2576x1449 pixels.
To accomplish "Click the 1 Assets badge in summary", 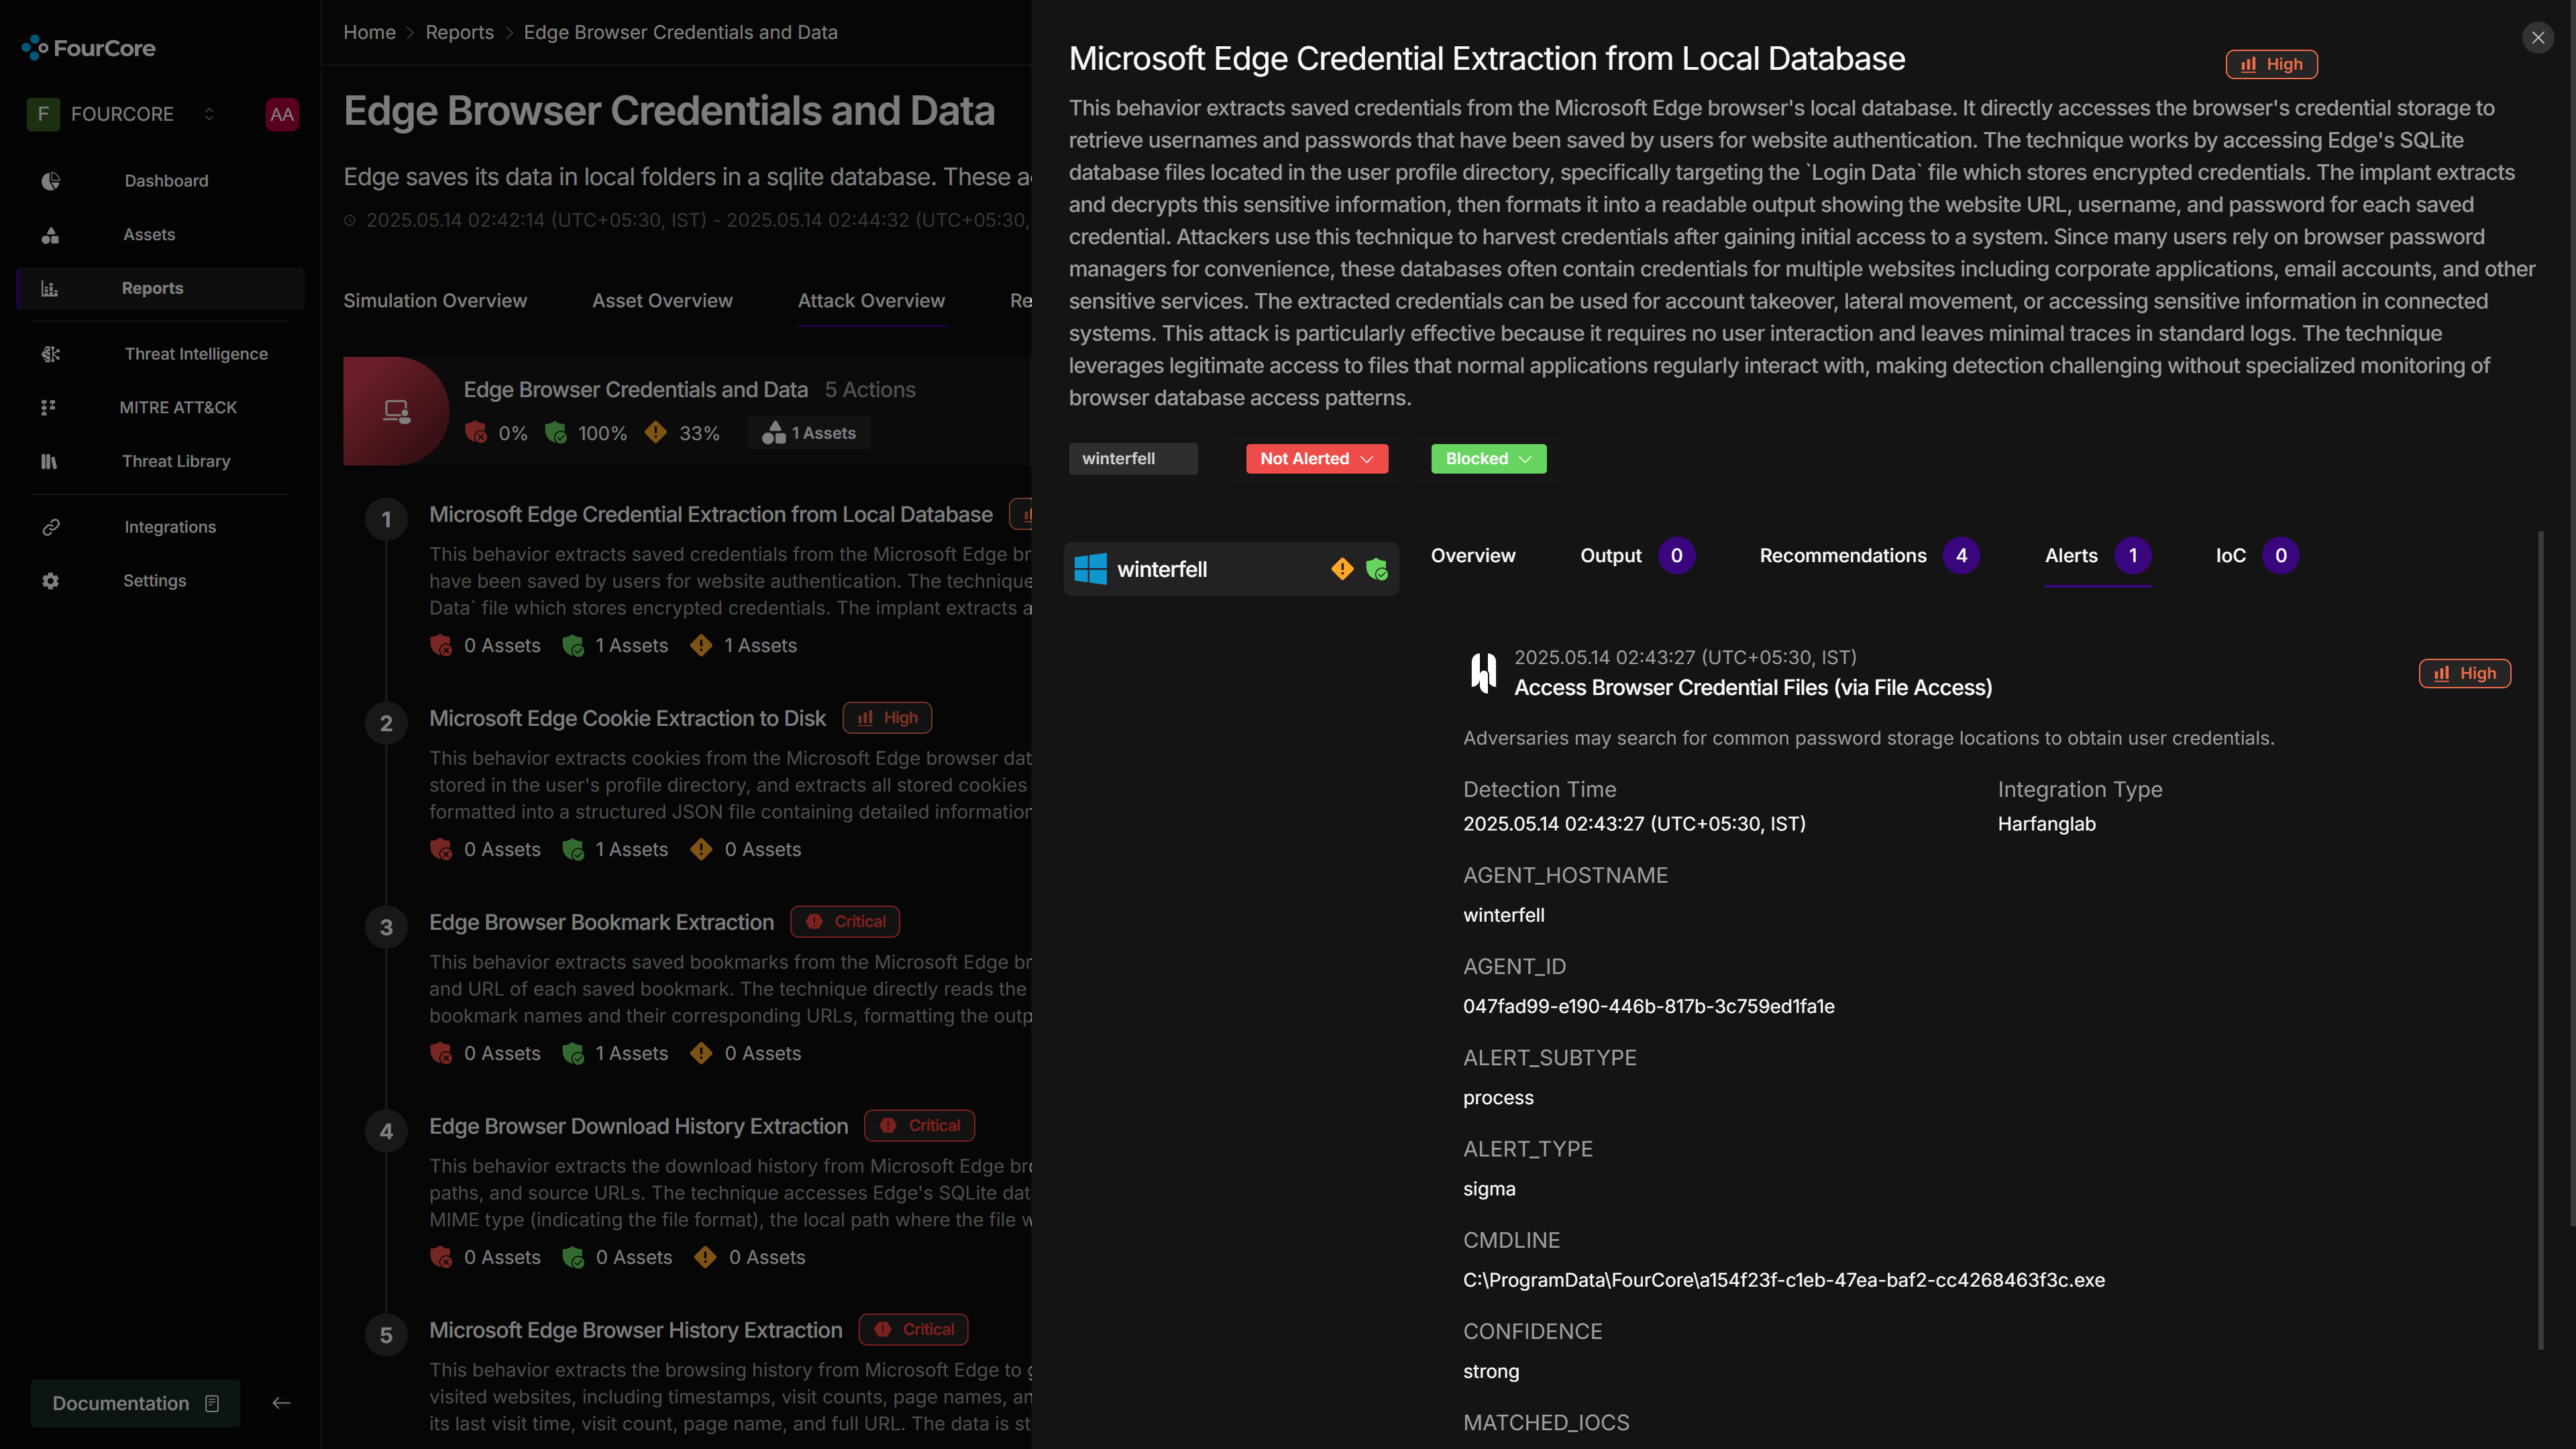I will coord(808,433).
